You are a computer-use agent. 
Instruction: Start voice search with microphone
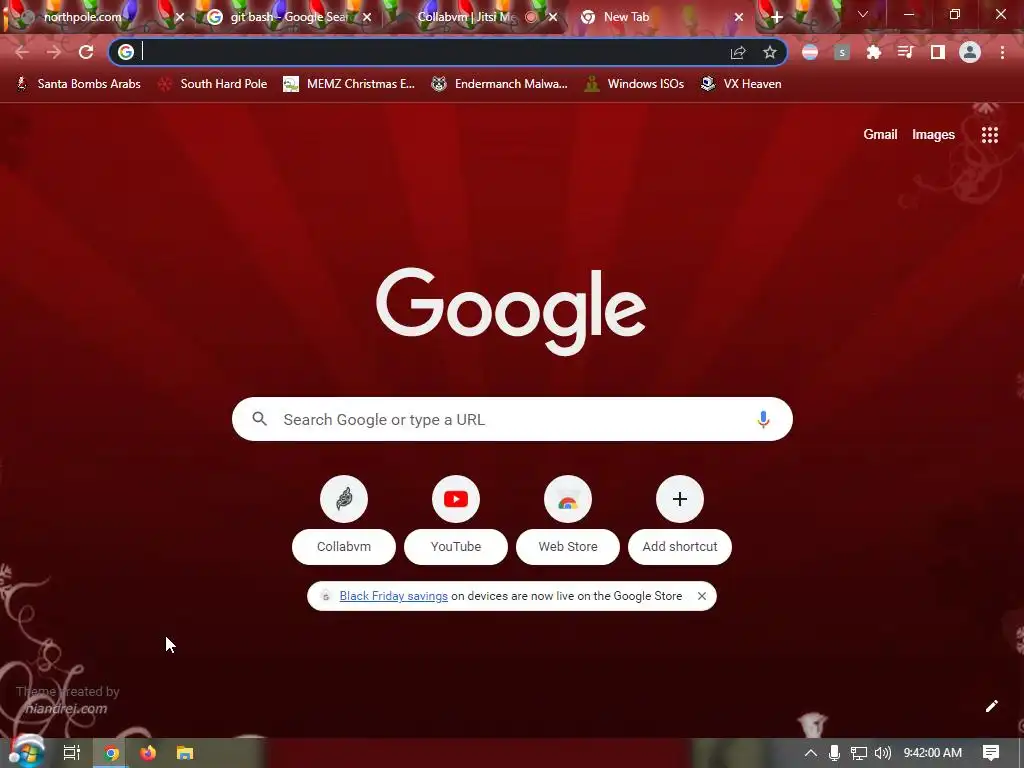pos(763,419)
